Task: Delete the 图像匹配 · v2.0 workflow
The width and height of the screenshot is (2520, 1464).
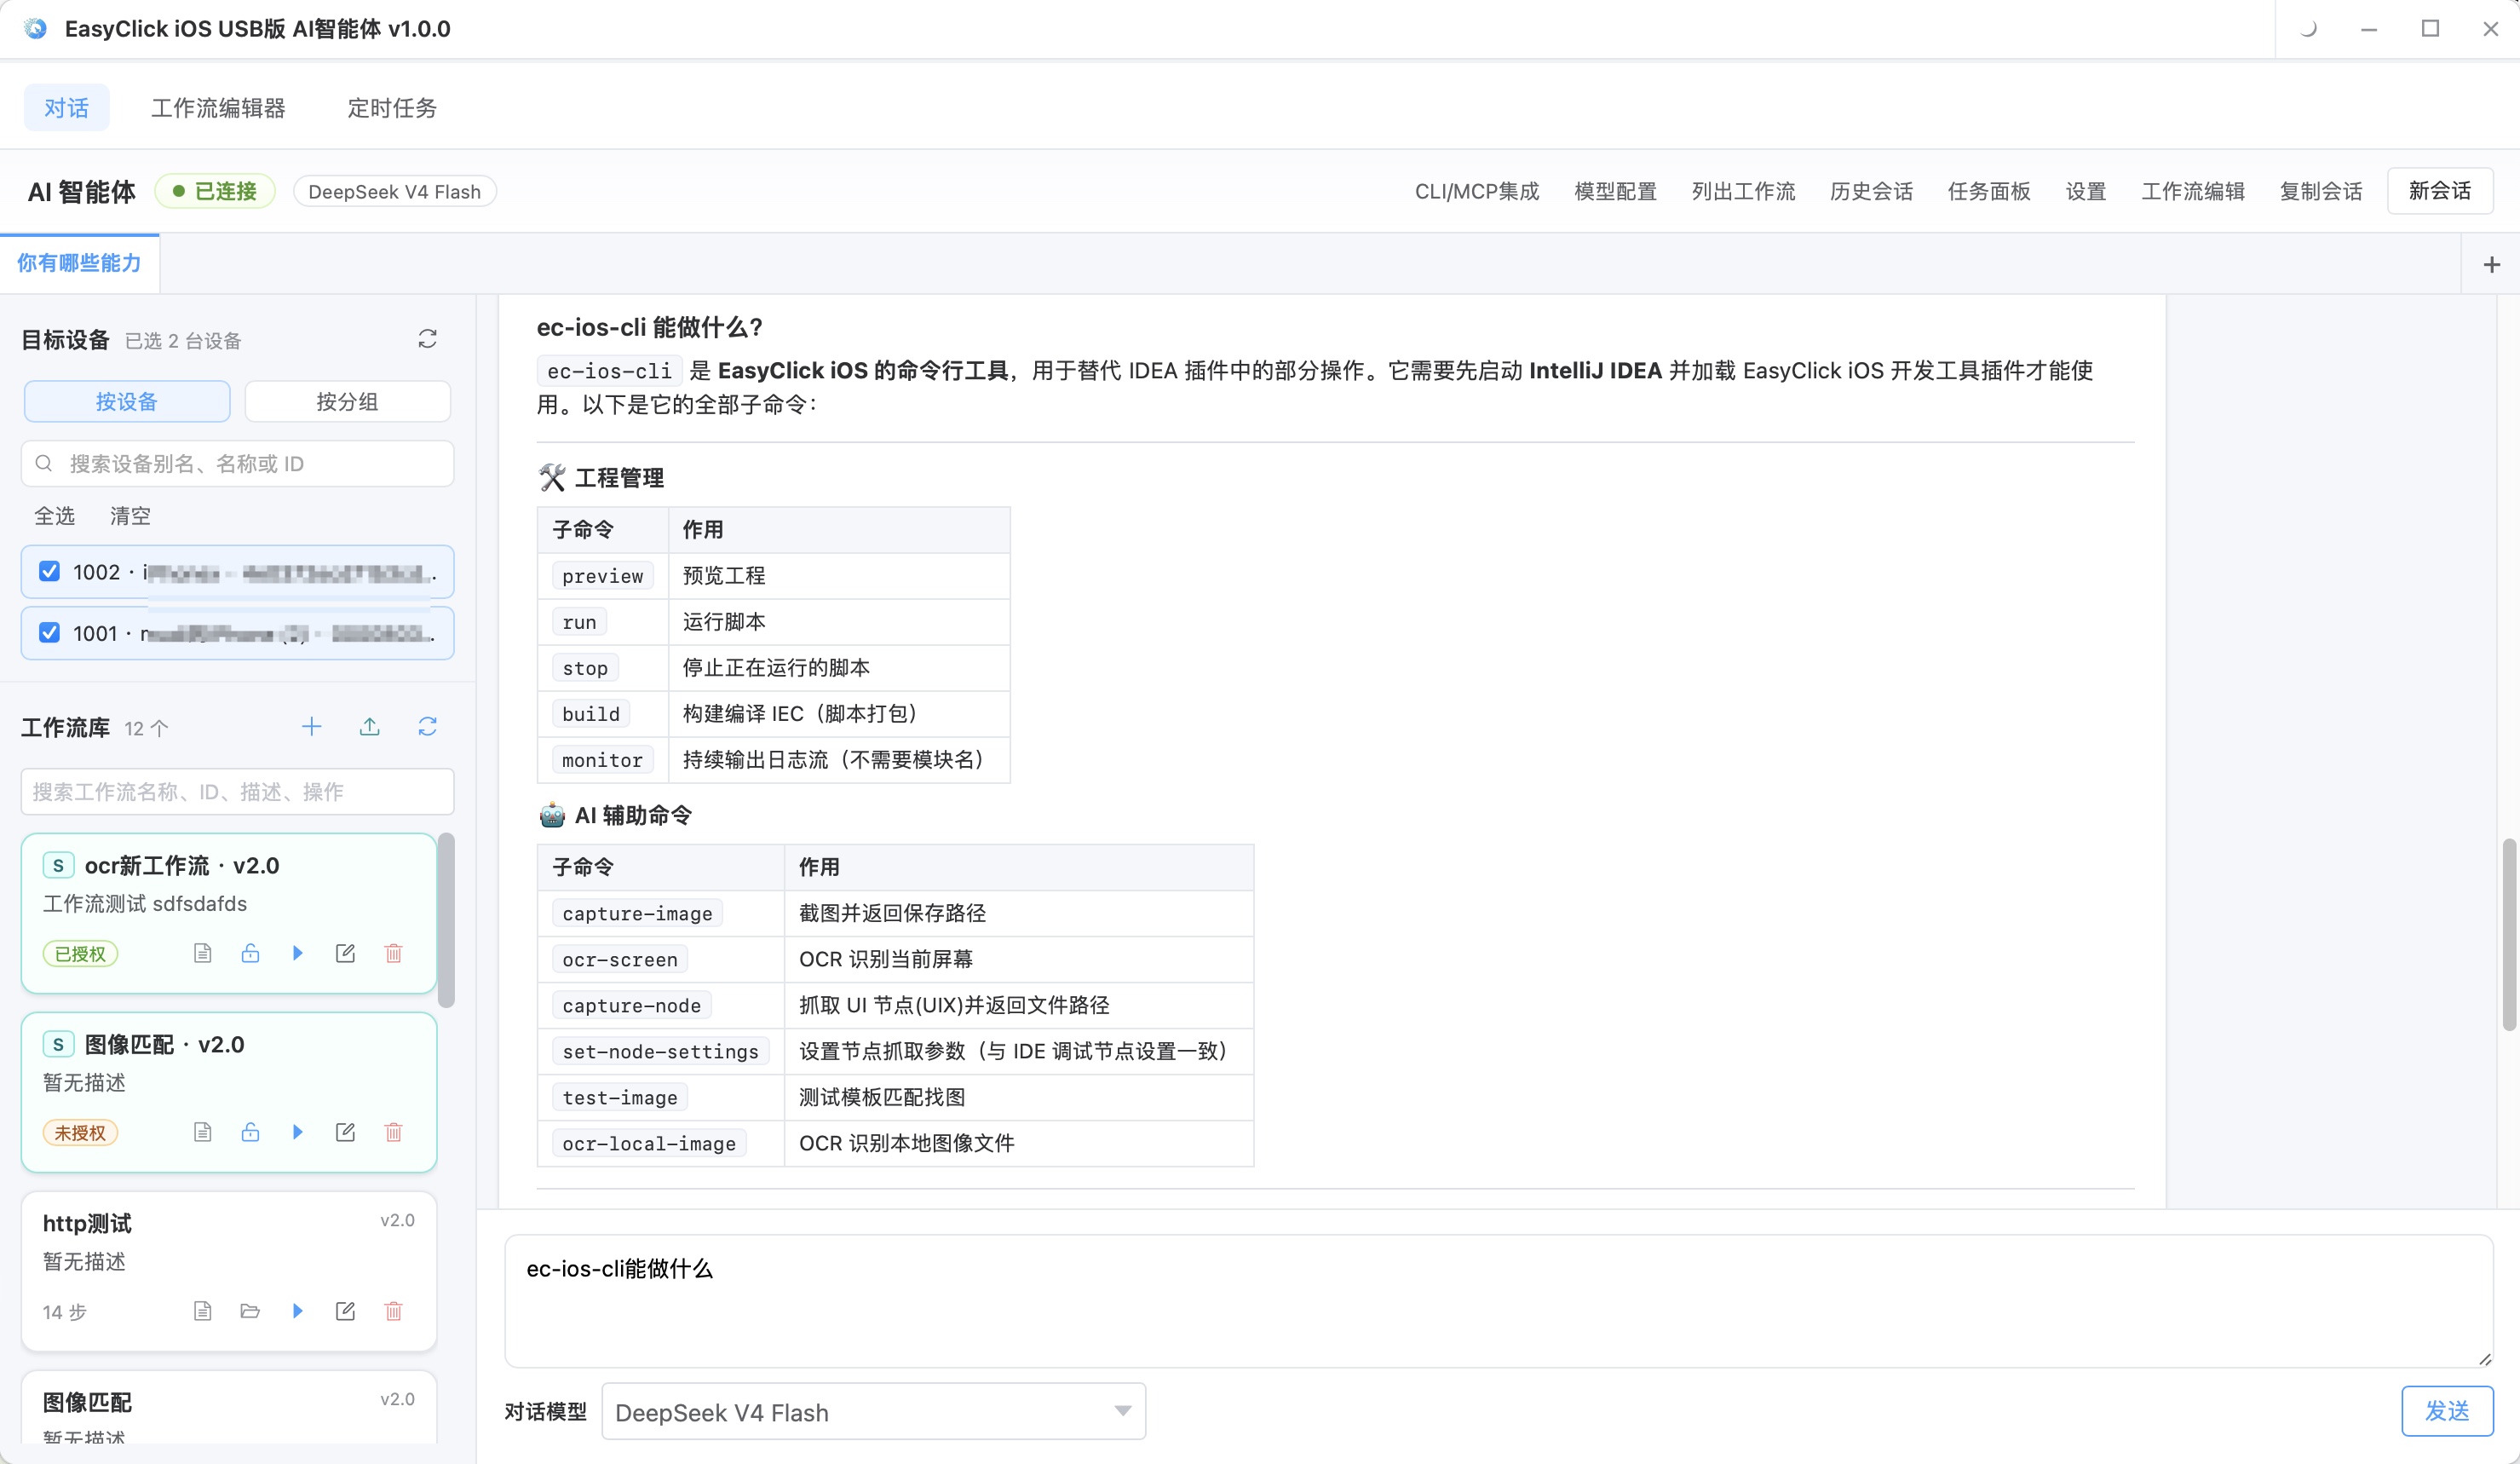Action: pos(393,1132)
